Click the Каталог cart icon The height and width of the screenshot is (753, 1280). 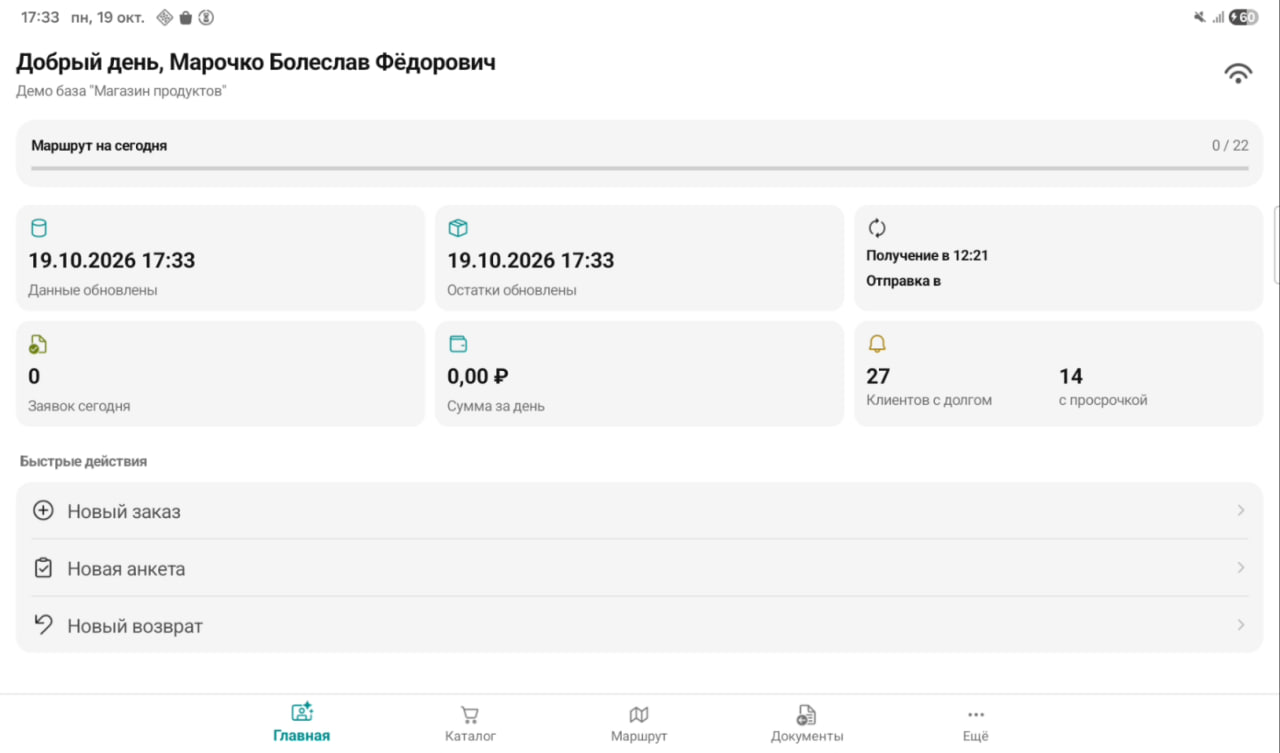(x=470, y=714)
